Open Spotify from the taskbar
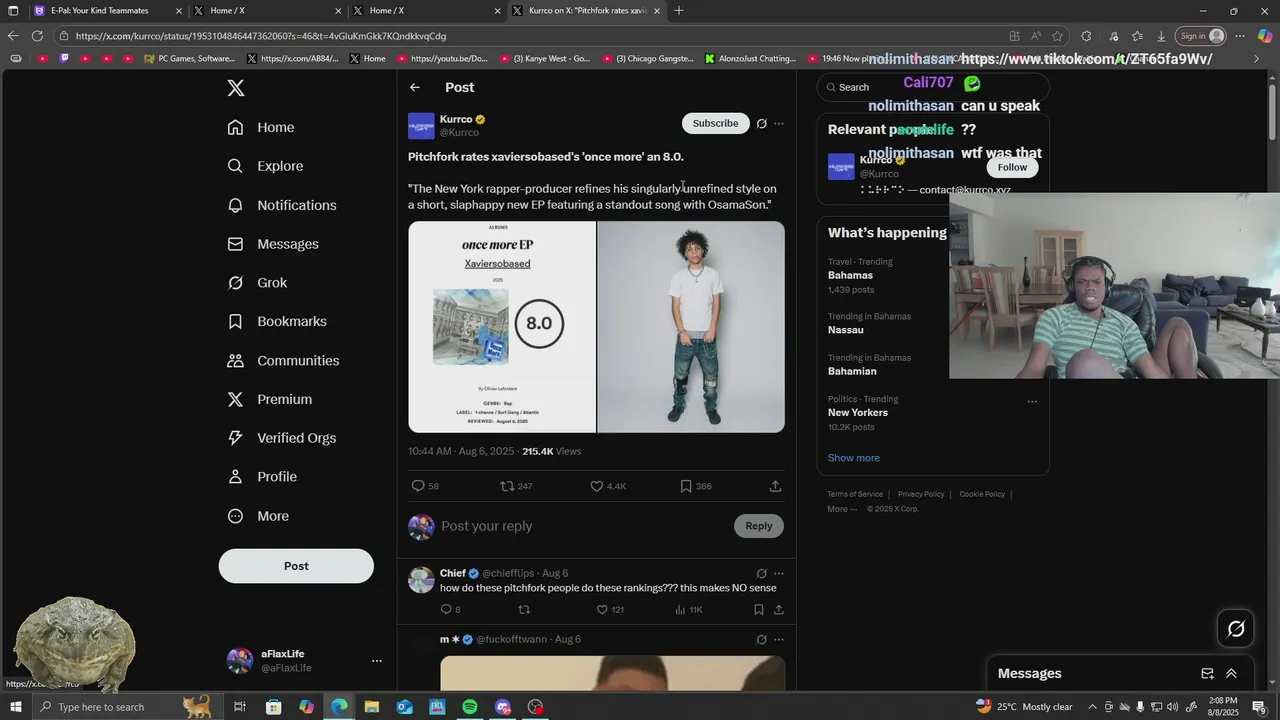 click(x=470, y=707)
